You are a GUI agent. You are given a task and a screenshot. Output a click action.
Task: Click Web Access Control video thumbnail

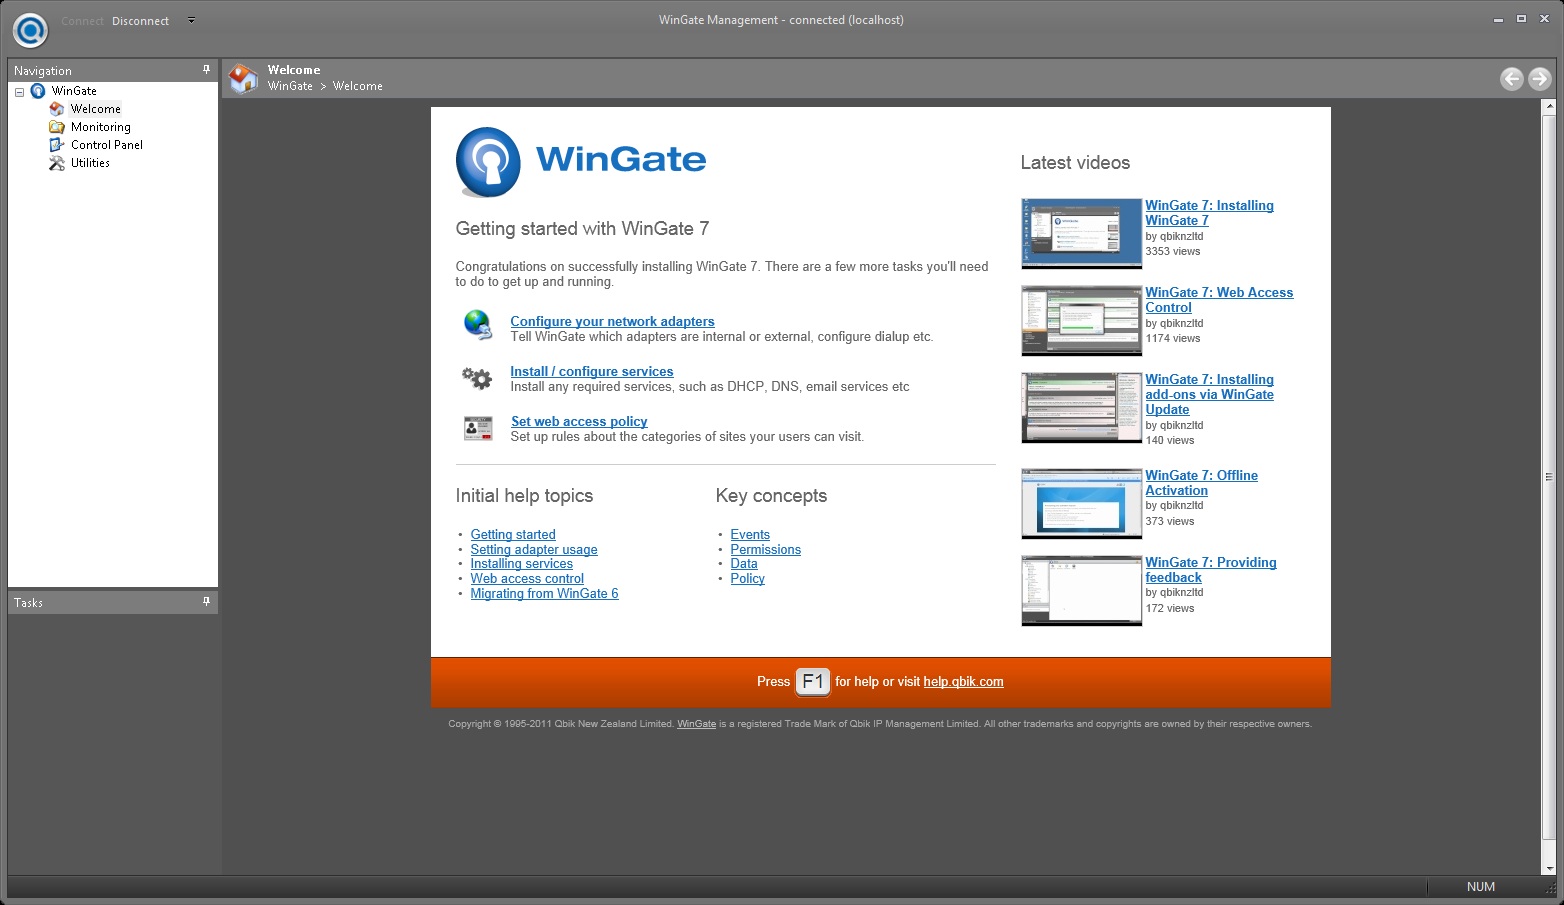(x=1081, y=320)
